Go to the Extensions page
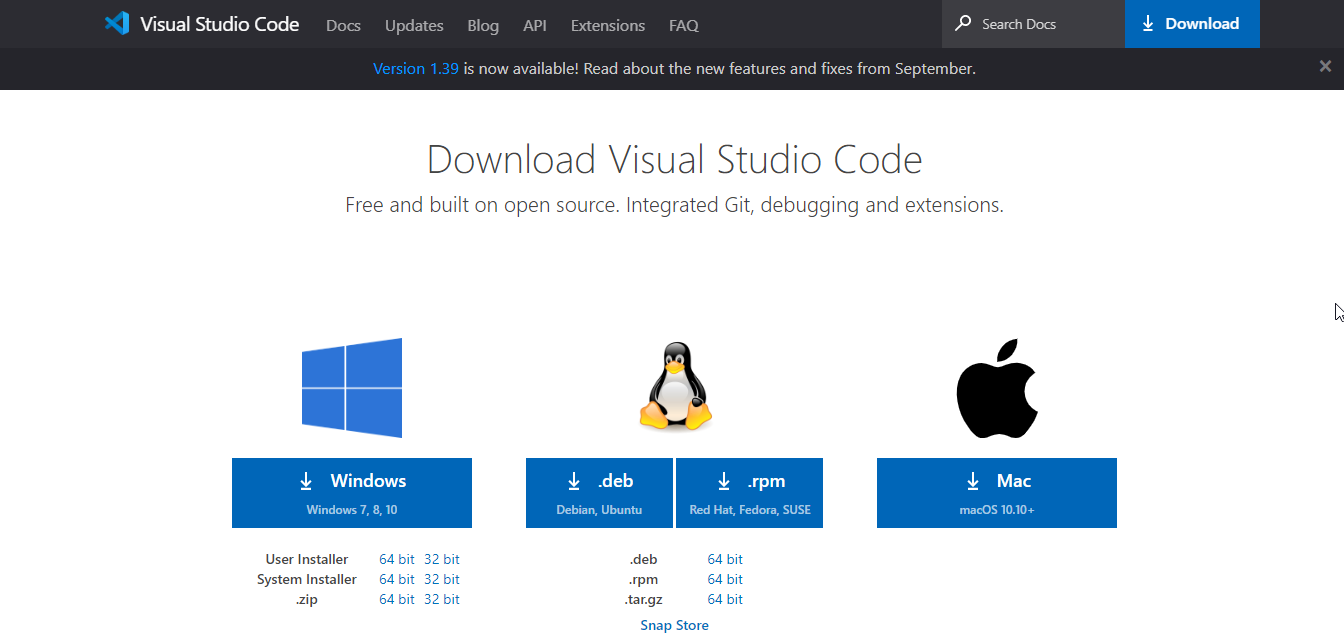The image size is (1344, 639). click(x=607, y=25)
